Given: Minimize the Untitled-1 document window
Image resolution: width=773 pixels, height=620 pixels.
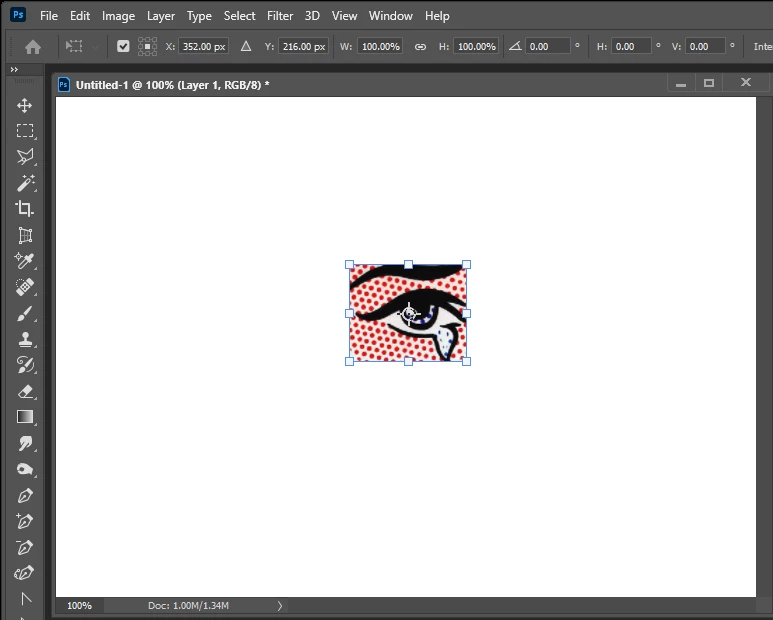Looking at the screenshot, I should 681,84.
